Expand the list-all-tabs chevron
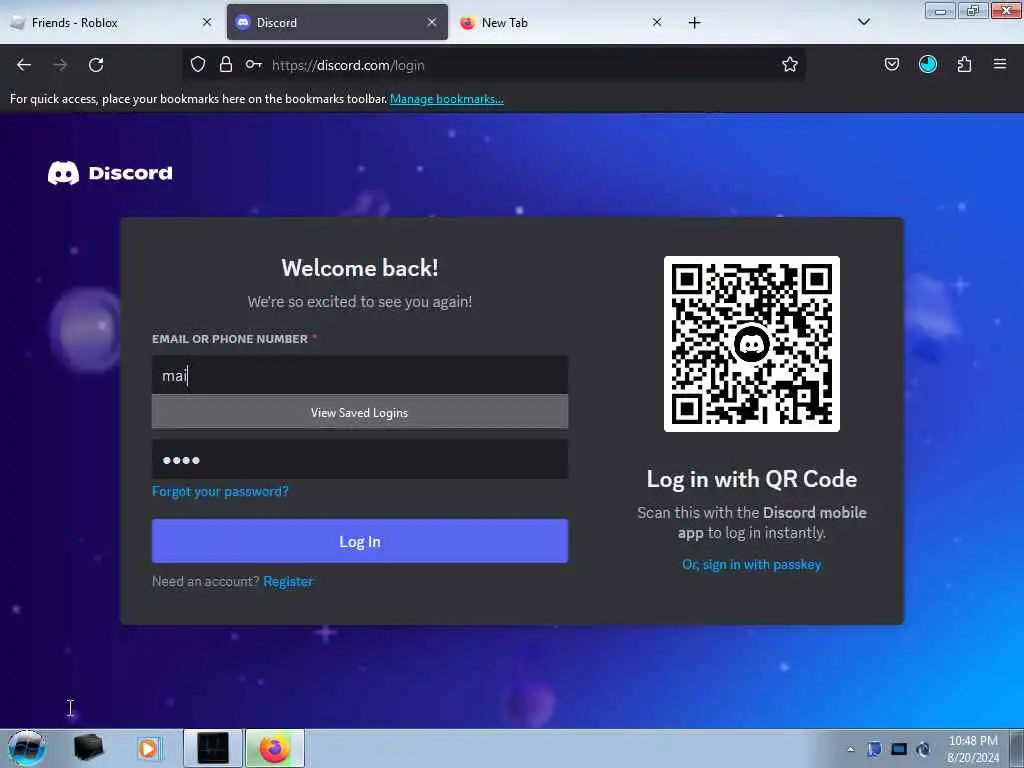 pos(863,22)
